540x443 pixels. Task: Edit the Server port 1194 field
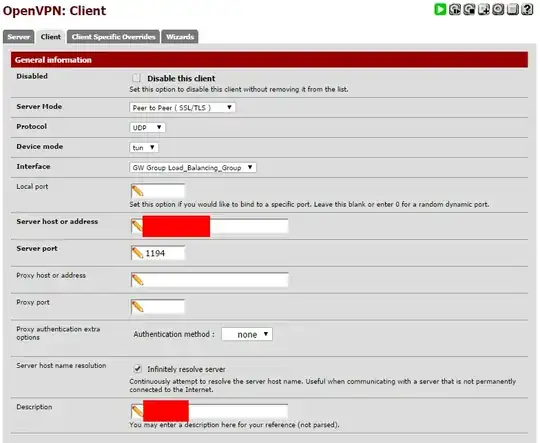click(158, 253)
